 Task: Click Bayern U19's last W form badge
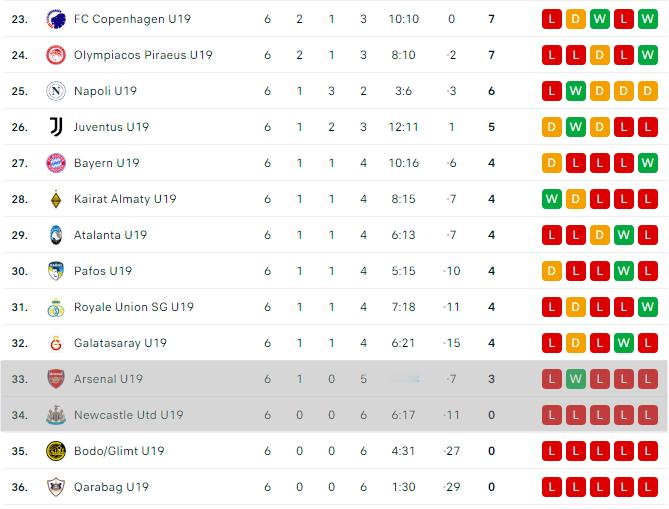(x=648, y=163)
